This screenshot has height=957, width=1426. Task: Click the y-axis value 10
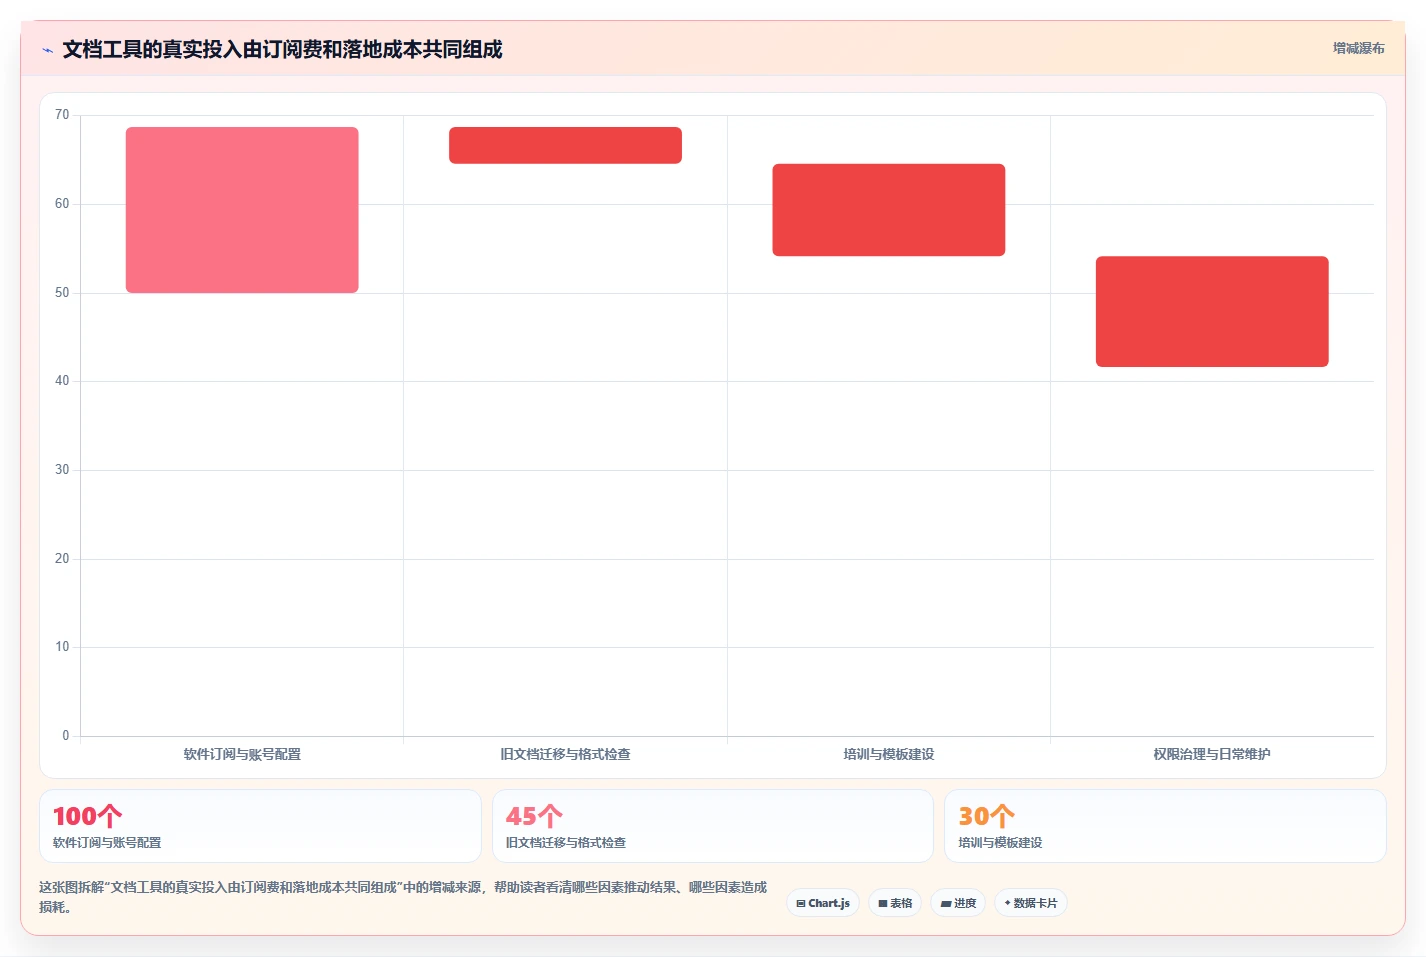click(62, 647)
